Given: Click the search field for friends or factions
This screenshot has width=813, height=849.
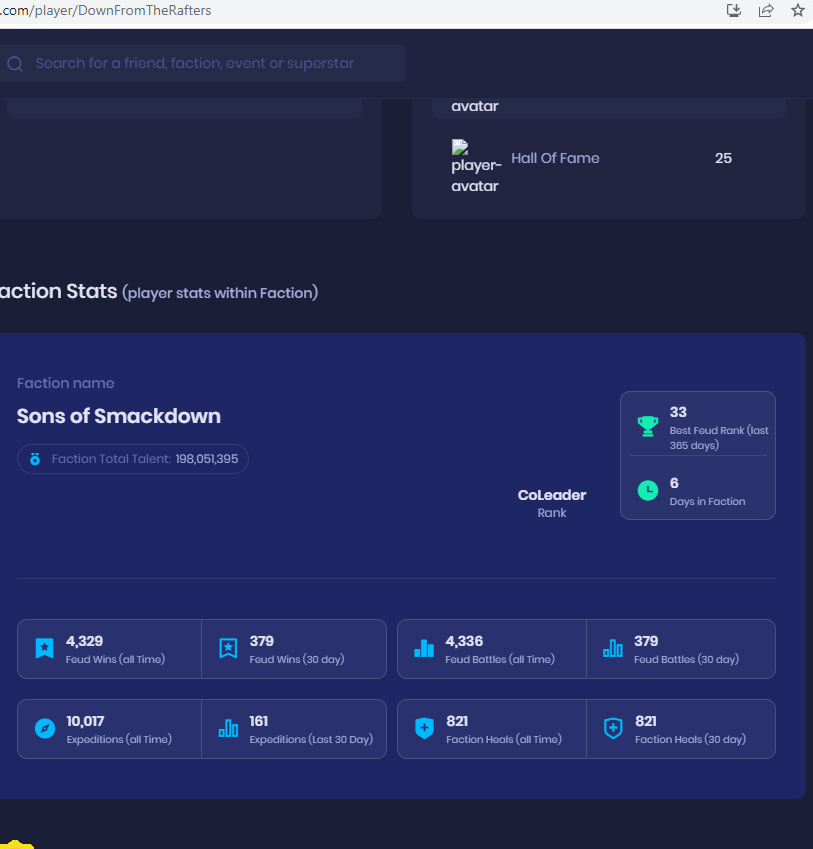Looking at the screenshot, I should [202, 63].
